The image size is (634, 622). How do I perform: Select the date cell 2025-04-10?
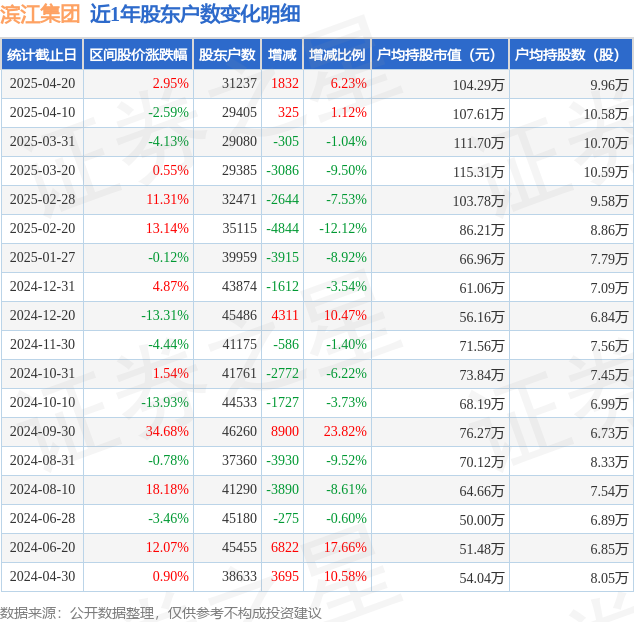coord(42,112)
